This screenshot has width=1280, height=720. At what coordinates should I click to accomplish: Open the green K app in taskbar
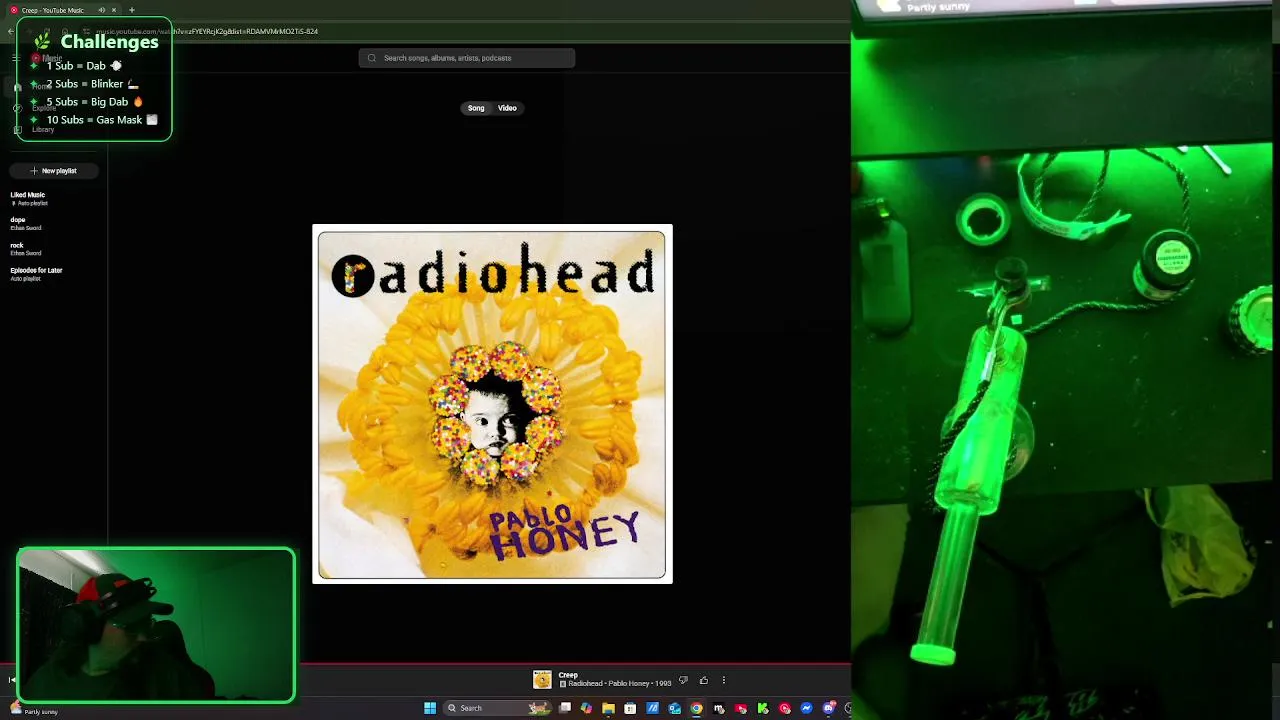pos(762,708)
